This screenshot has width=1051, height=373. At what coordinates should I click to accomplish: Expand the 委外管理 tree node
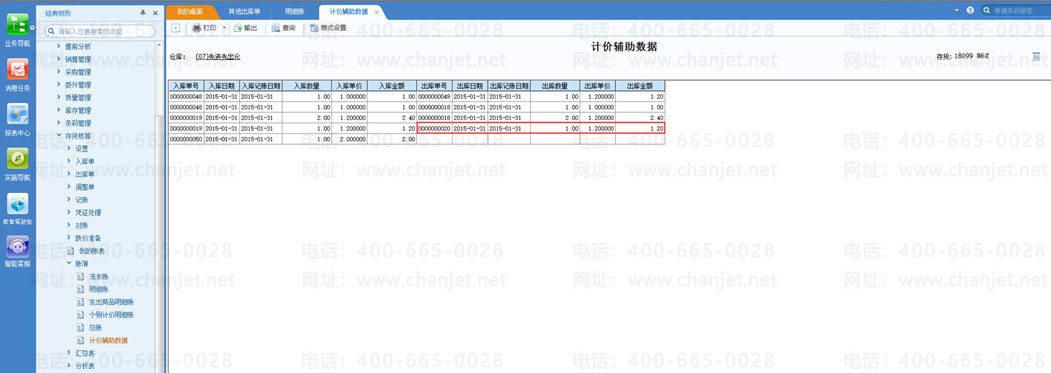click(59, 85)
